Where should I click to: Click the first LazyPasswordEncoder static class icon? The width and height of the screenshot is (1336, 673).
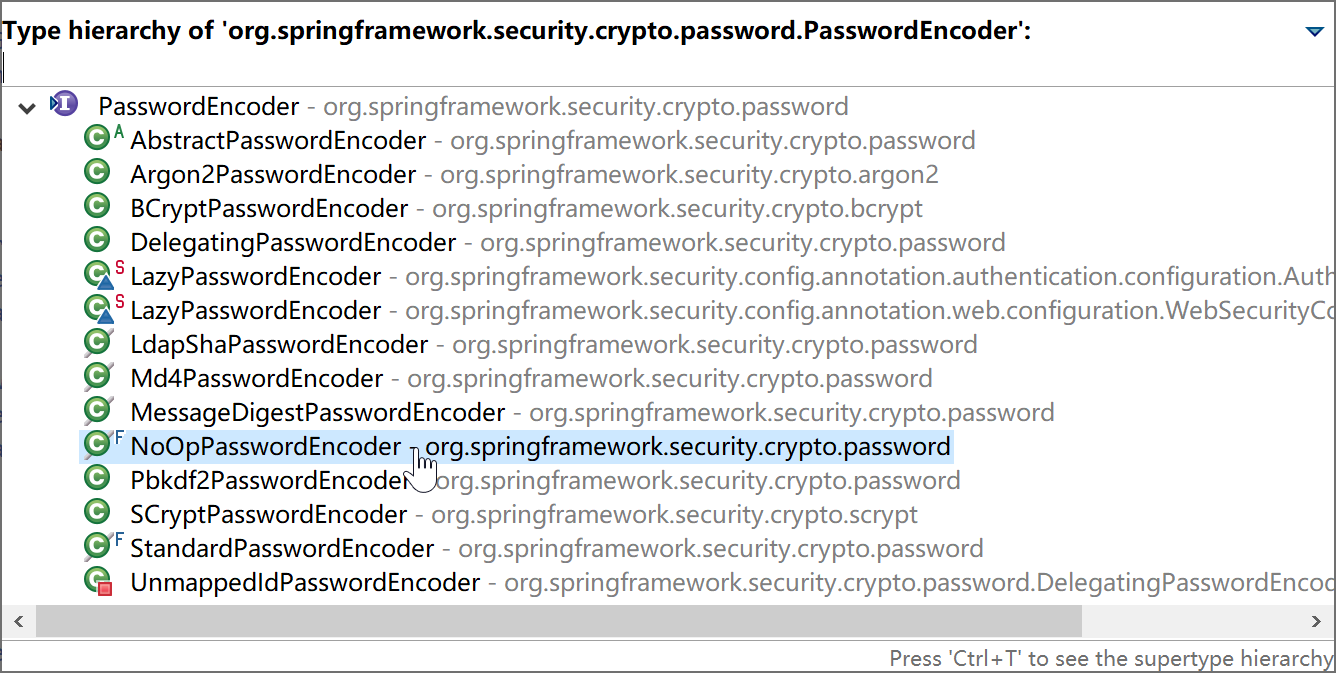click(97, 276)
